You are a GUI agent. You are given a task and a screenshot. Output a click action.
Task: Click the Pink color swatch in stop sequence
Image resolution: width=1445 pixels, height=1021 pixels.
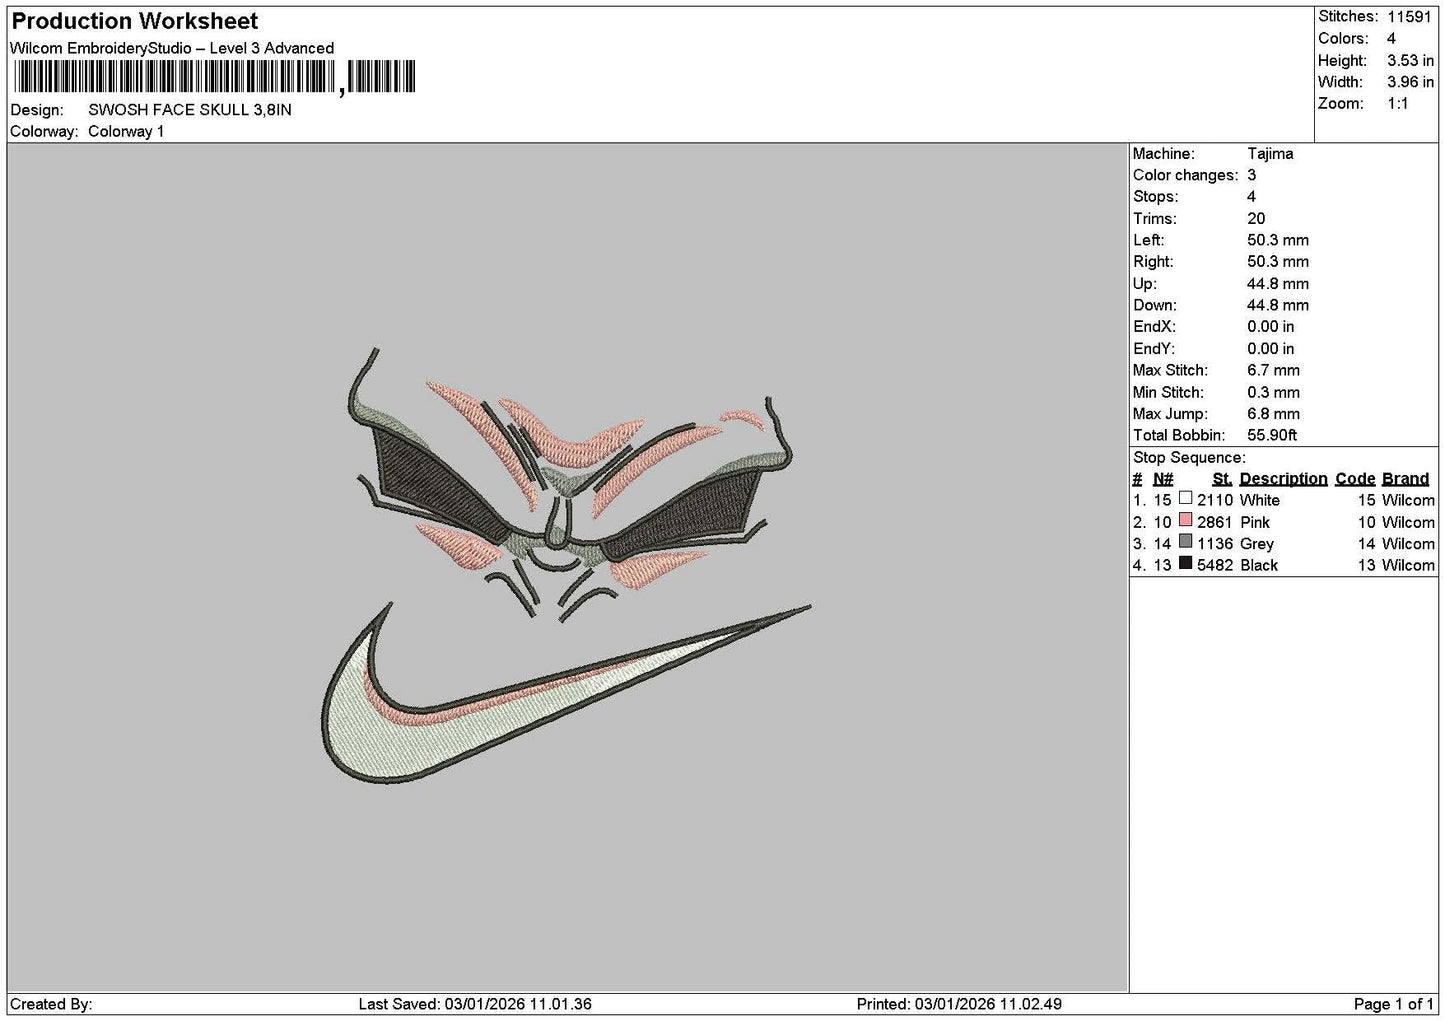pos(1185,520)
